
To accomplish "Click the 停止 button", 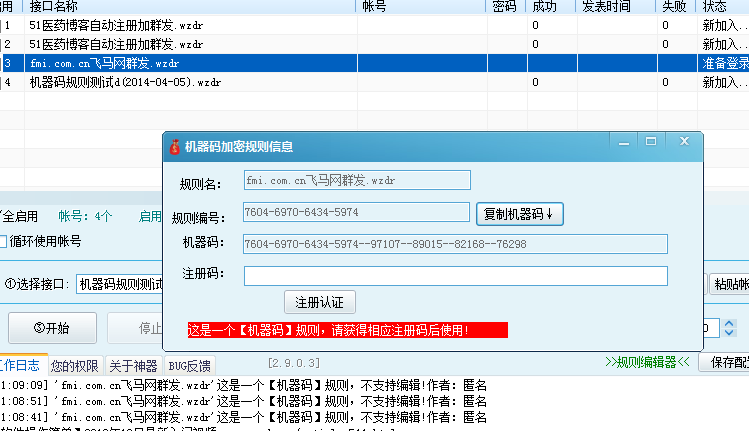I will tap(135, 328).
